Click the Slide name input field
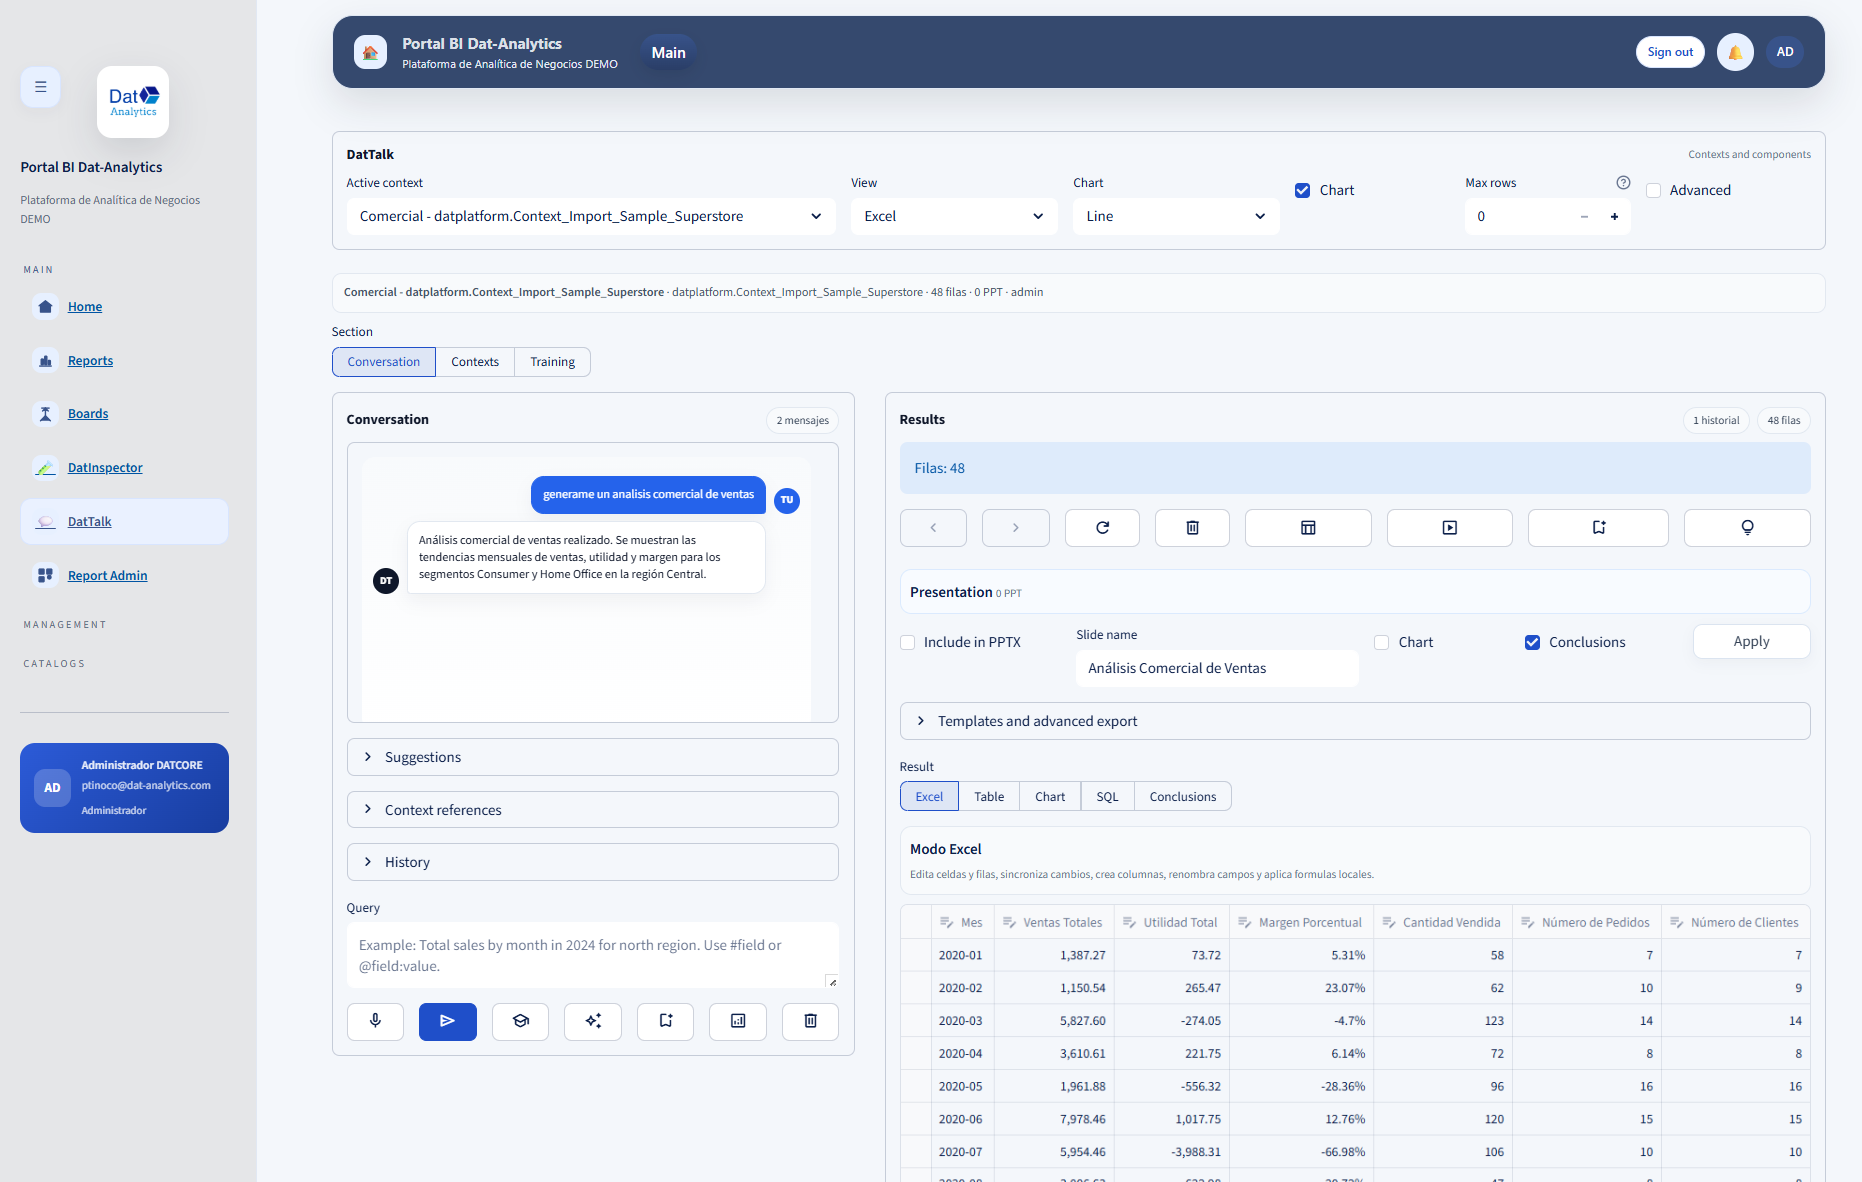This screenshot has height=1182, width=1862. point(1217,668)
